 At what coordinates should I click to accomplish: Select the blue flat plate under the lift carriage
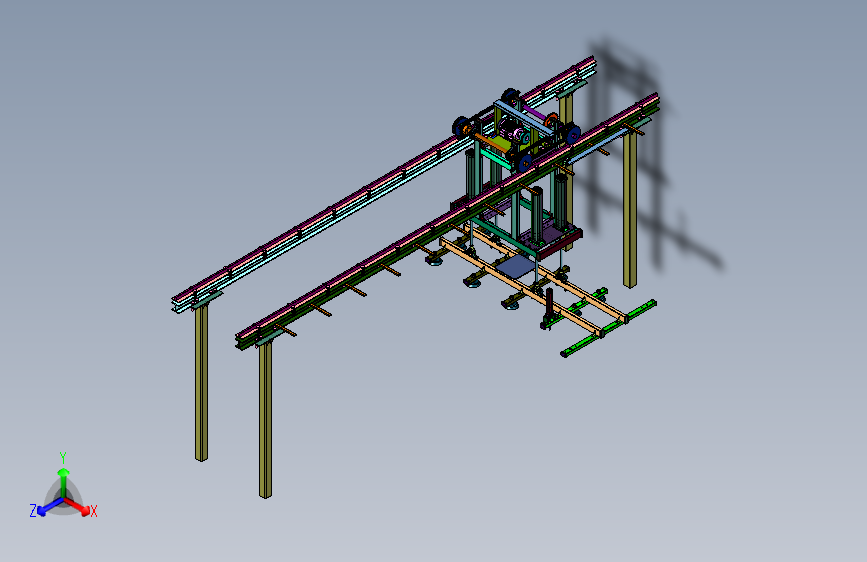click(516, 267)
